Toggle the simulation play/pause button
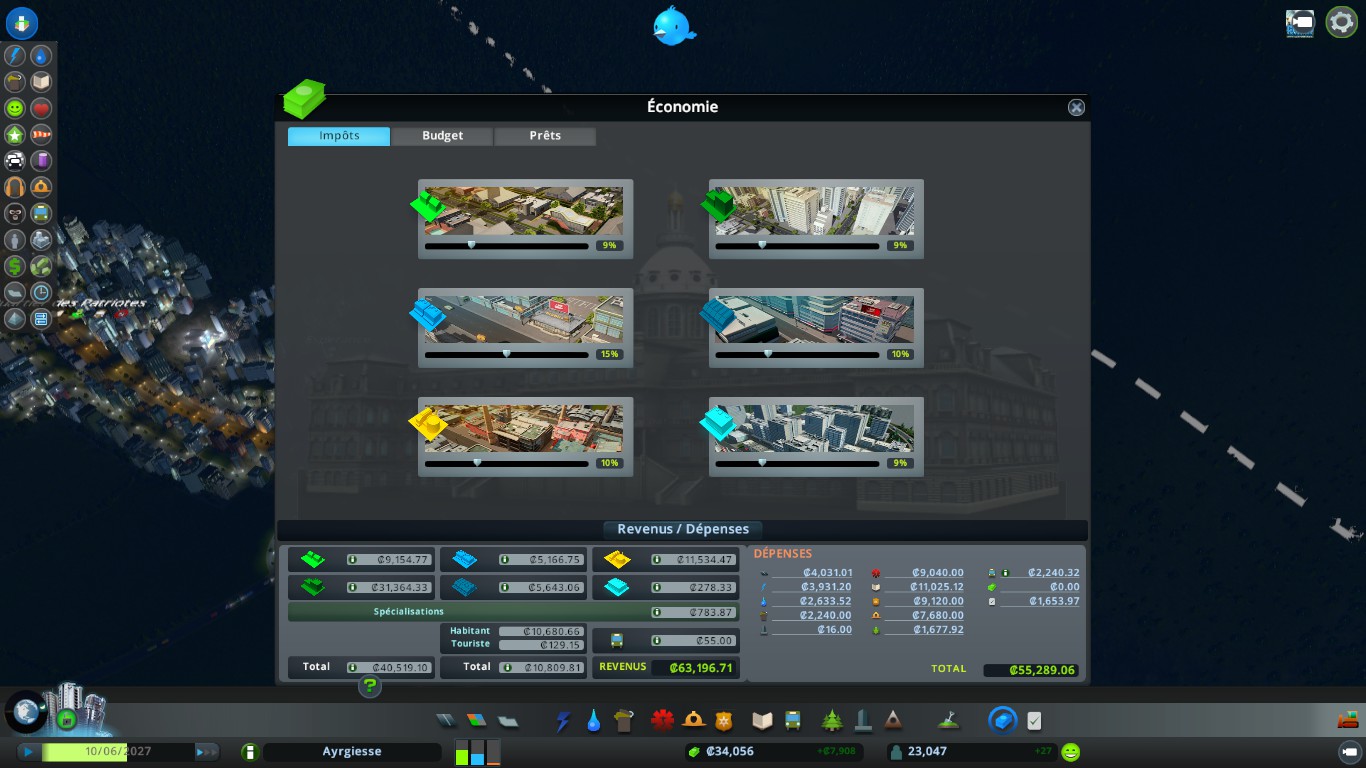The image size is (1366, 768). [x=28, y=752]
